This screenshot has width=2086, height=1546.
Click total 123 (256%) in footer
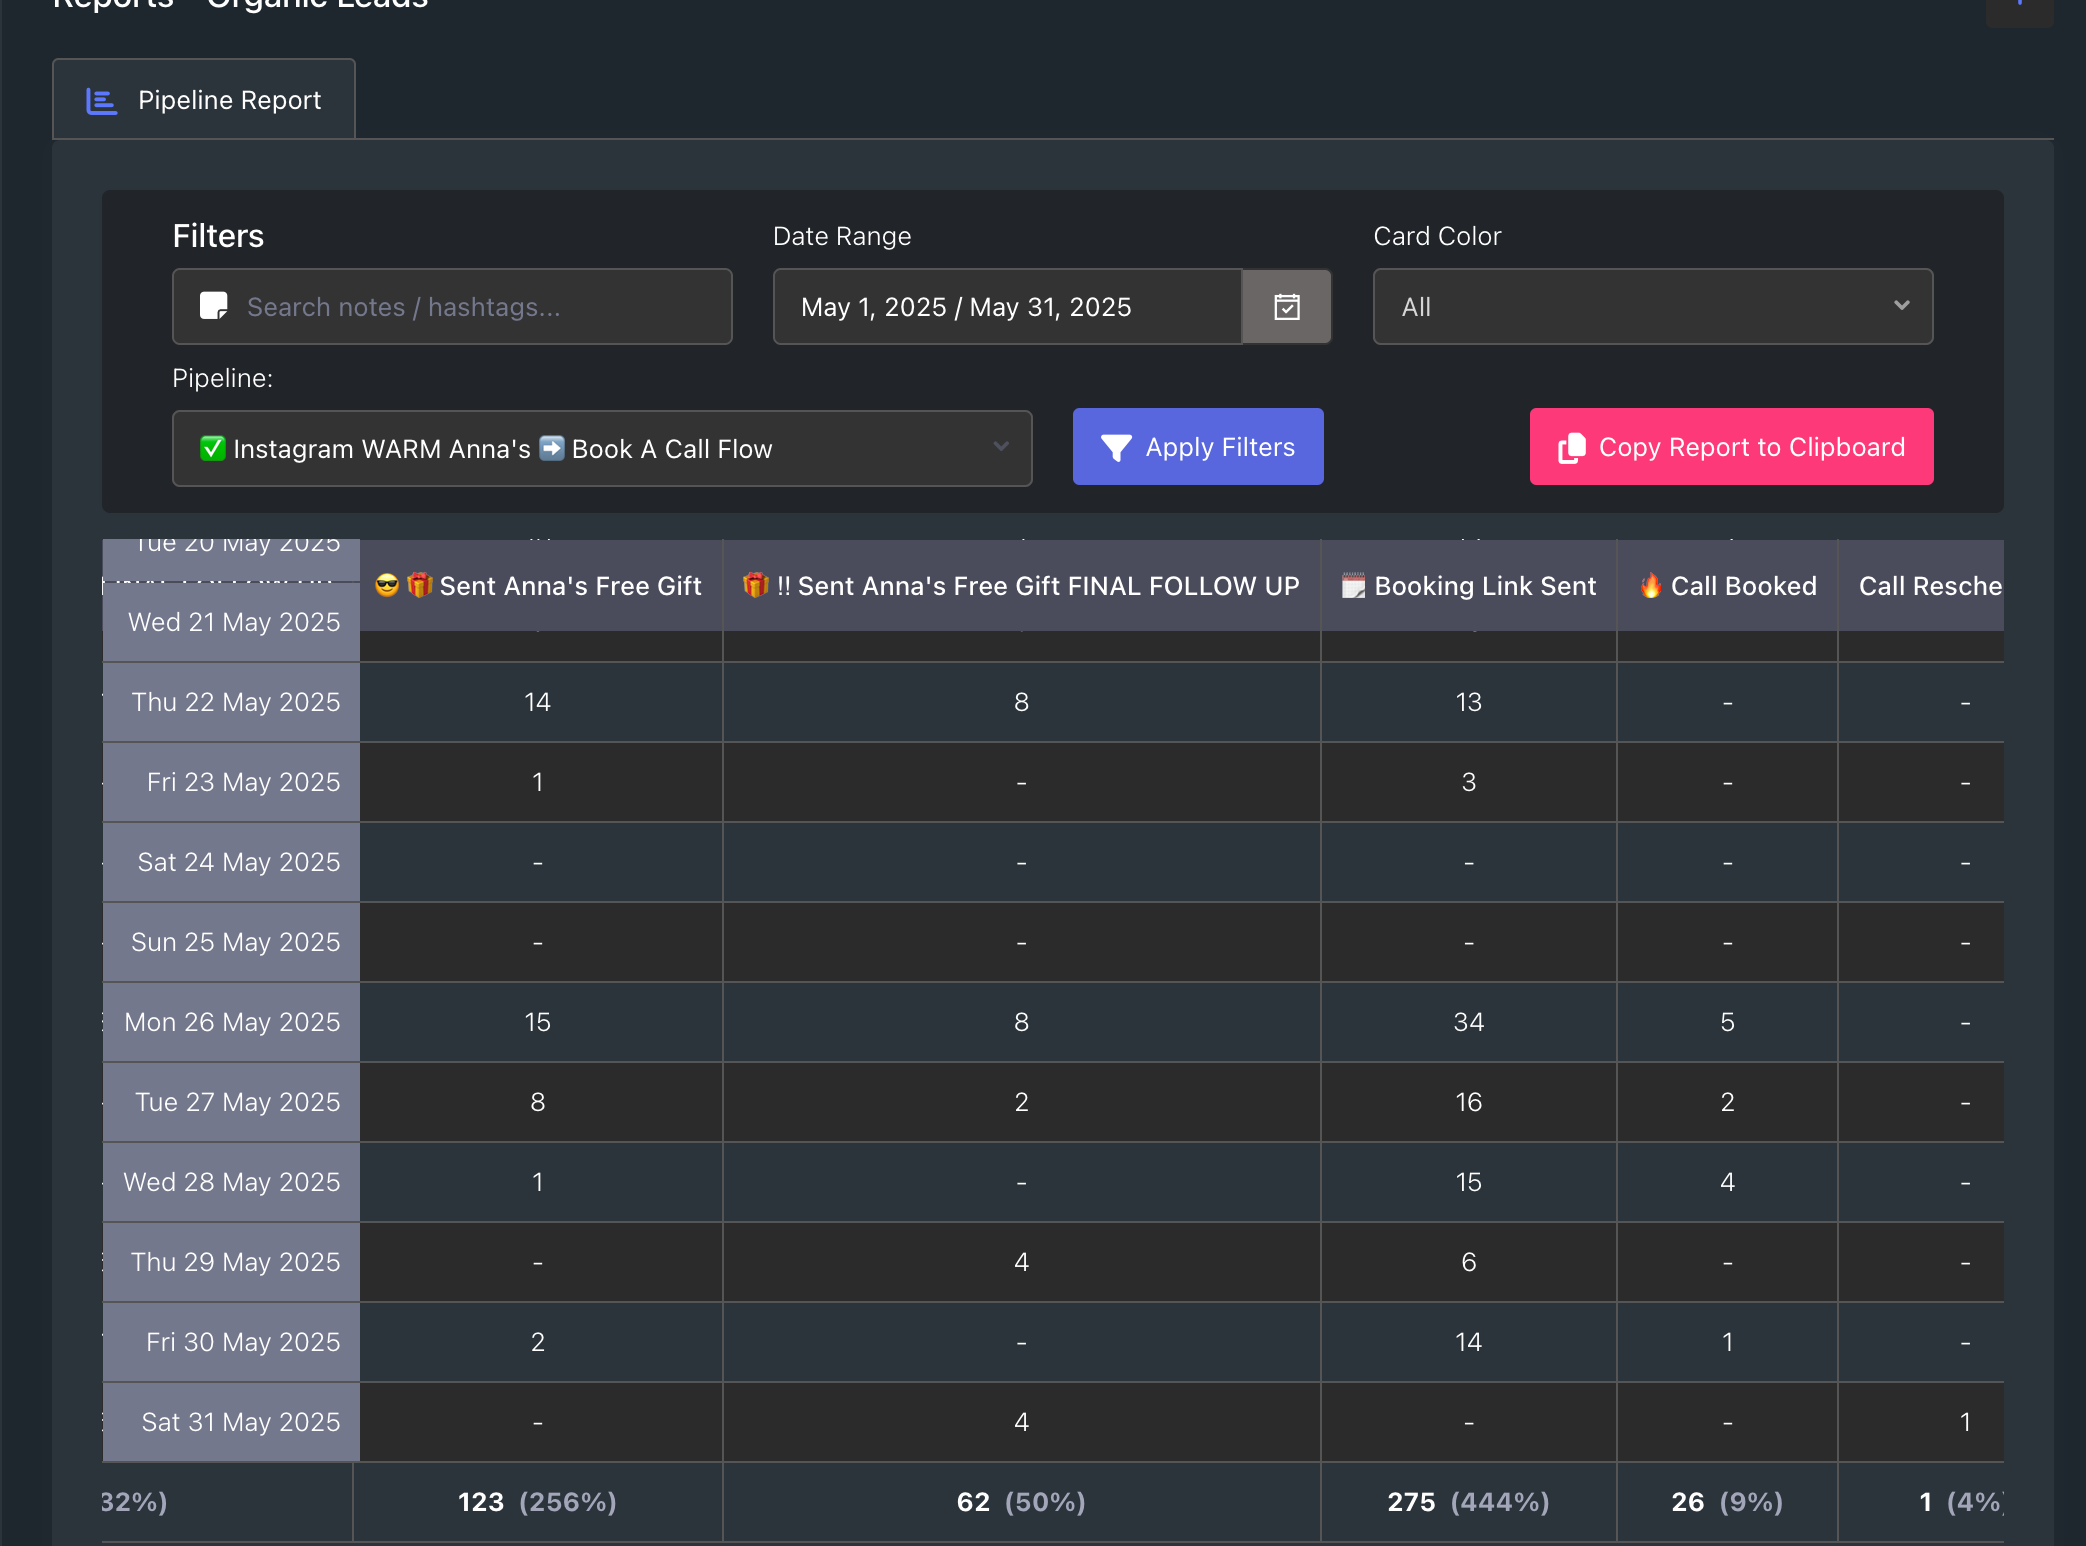pyautogui.click(x=537, y=1502)
